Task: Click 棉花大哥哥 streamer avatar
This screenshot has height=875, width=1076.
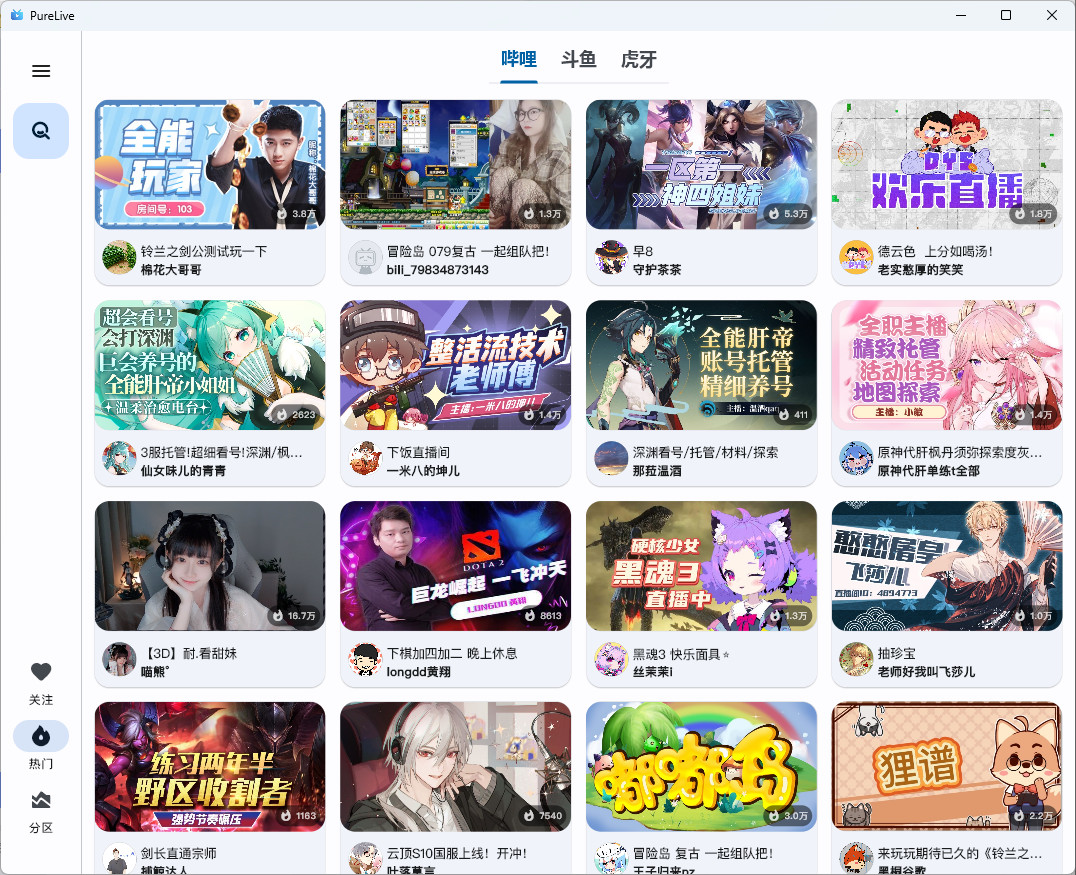Action: click(119, 257)
